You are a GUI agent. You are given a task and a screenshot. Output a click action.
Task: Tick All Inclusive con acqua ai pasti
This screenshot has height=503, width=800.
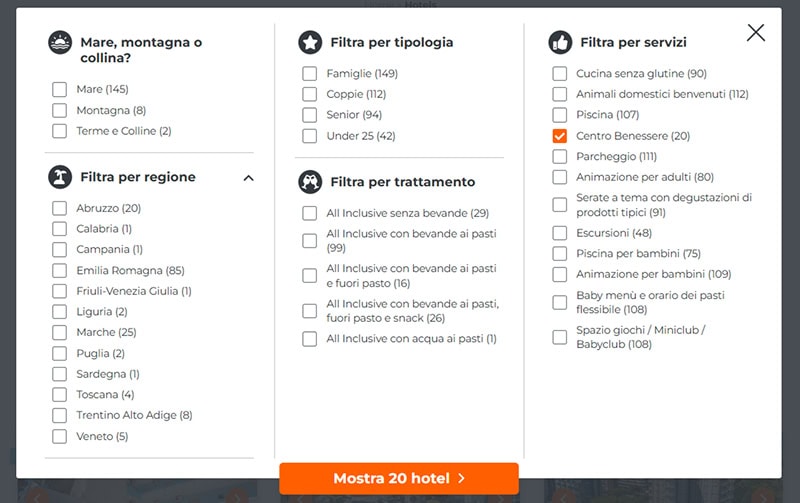(310, 339)
